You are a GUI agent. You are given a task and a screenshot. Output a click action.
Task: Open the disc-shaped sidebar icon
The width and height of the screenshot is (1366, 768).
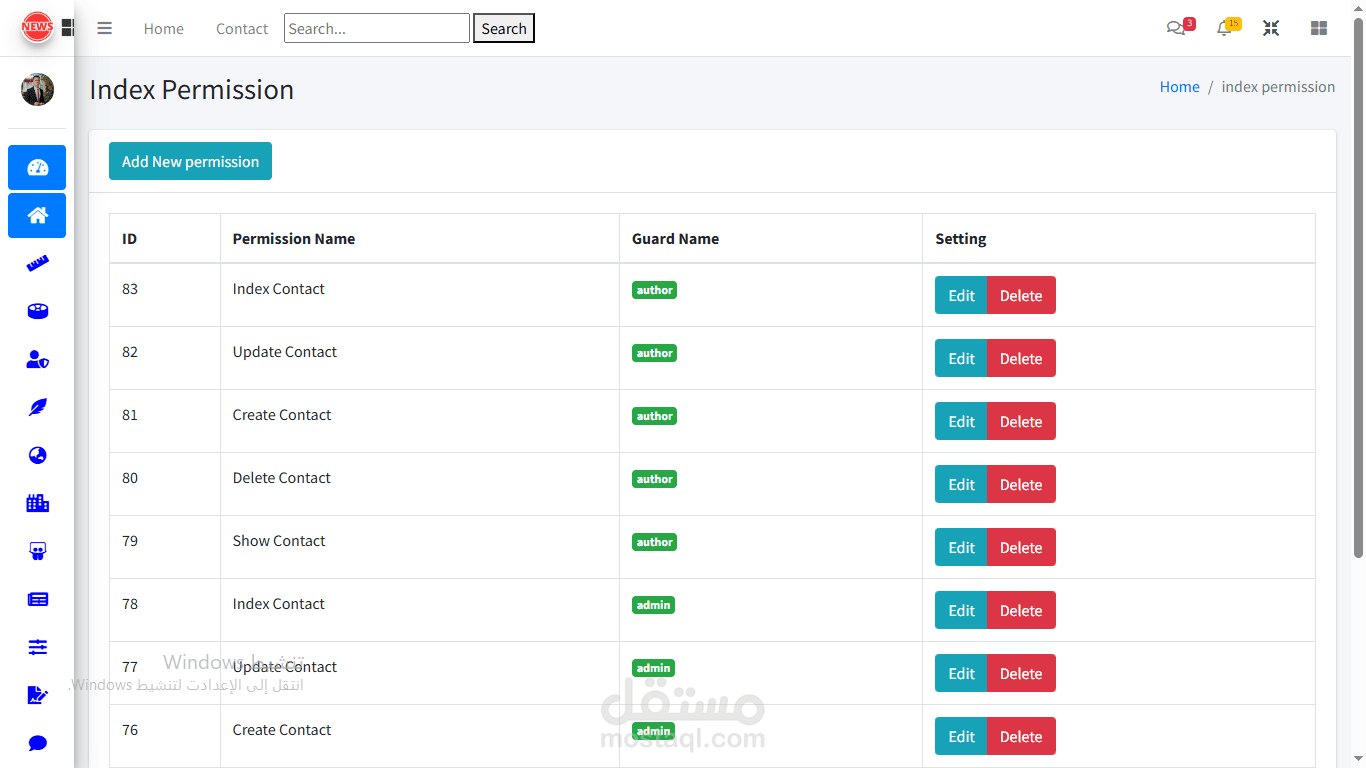[x=37, y=311]
